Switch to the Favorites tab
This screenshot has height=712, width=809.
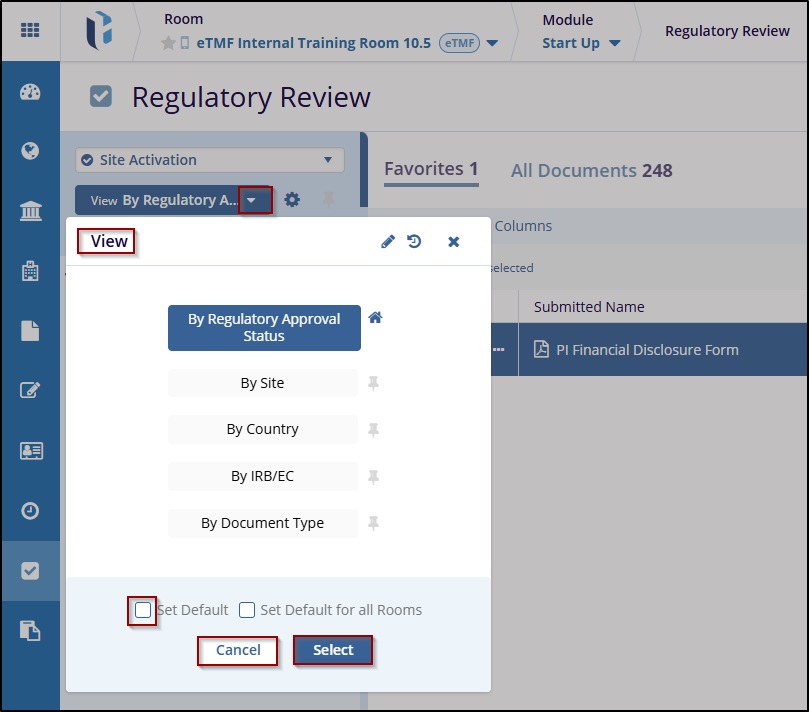click(x=431, y=169)
